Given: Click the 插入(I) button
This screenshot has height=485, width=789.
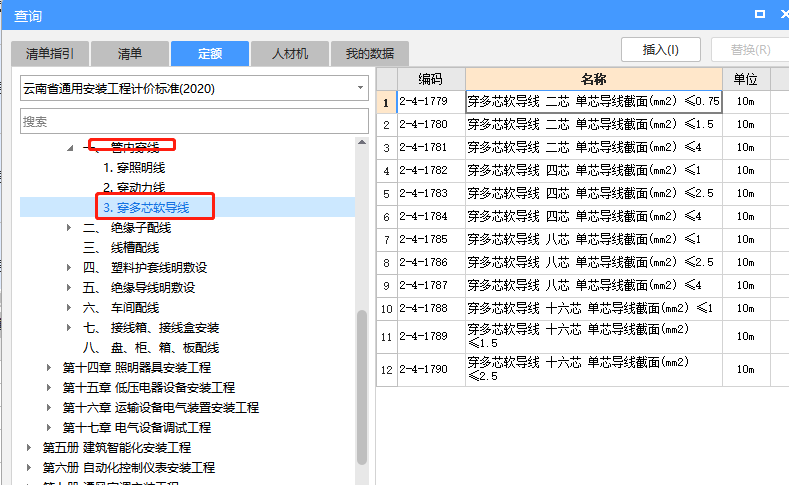Looking at the screenshot, I should coord(661,50).
